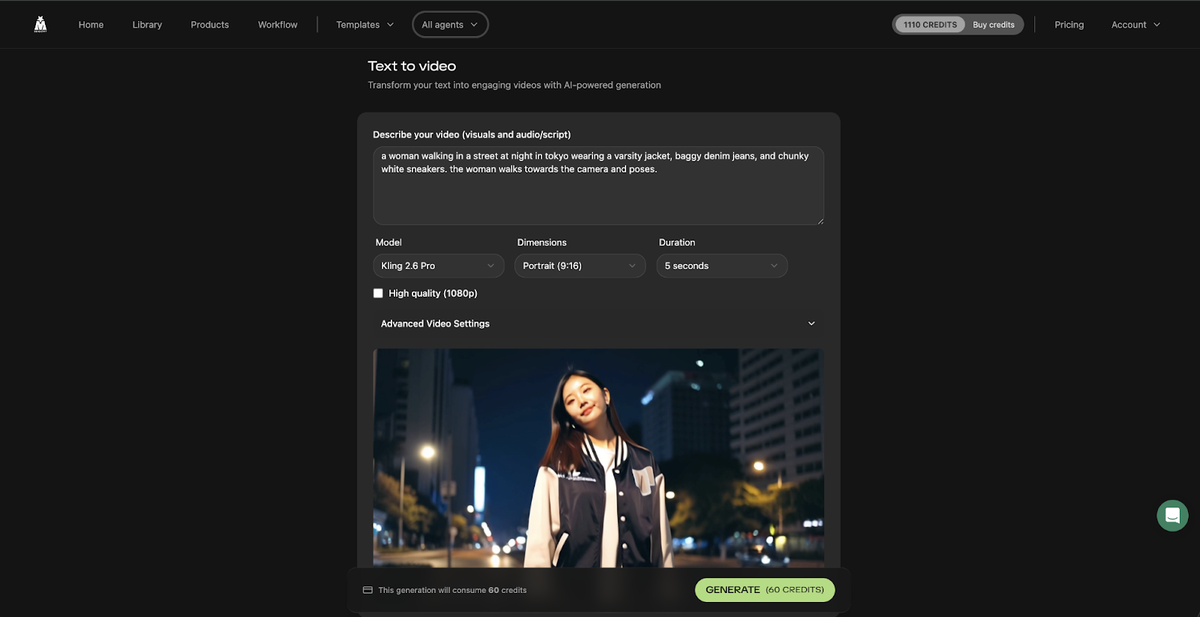The height and width of the screenshot is (617, 1200).
Task: Click the app logo in the top-left corner
Action: pyautogui.click(x=40, y=24)
